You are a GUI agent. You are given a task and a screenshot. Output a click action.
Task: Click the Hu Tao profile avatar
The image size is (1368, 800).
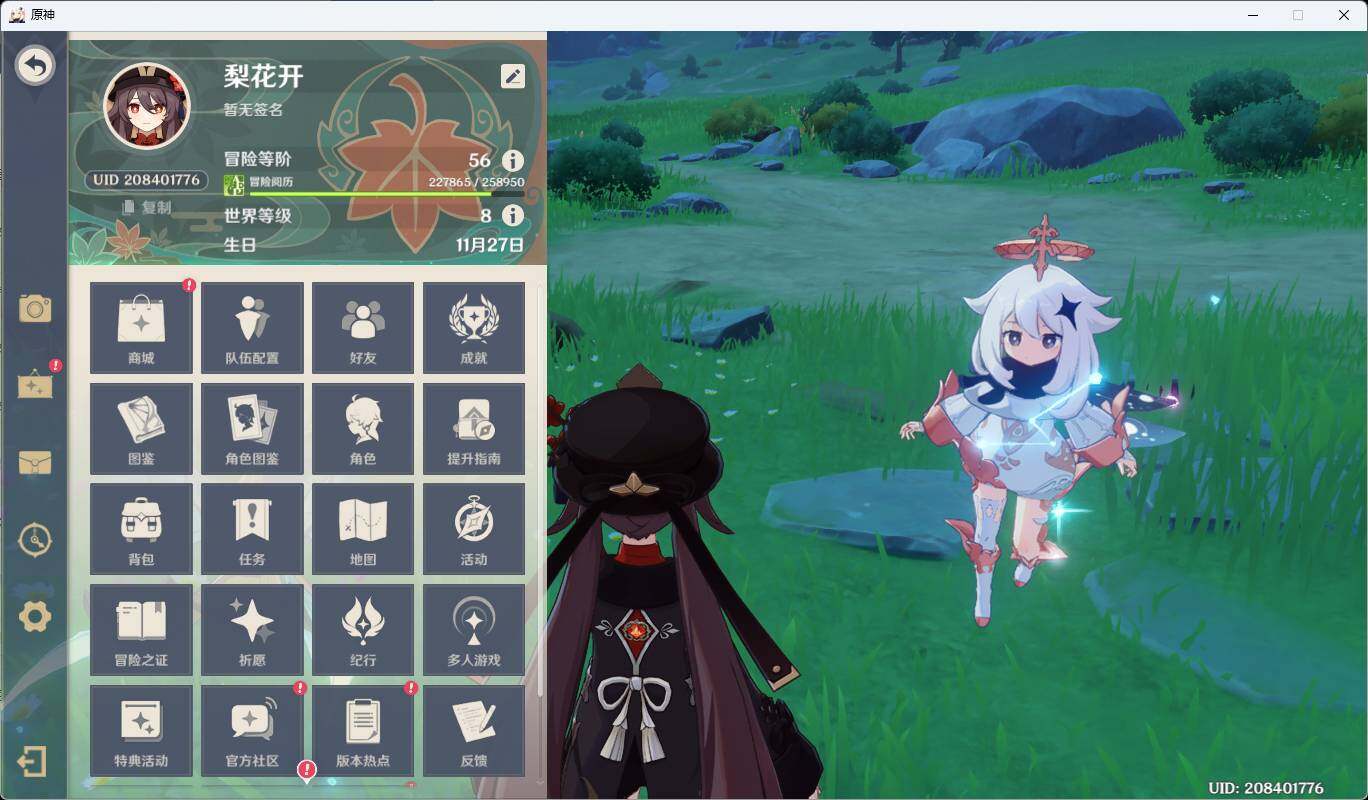147,107
